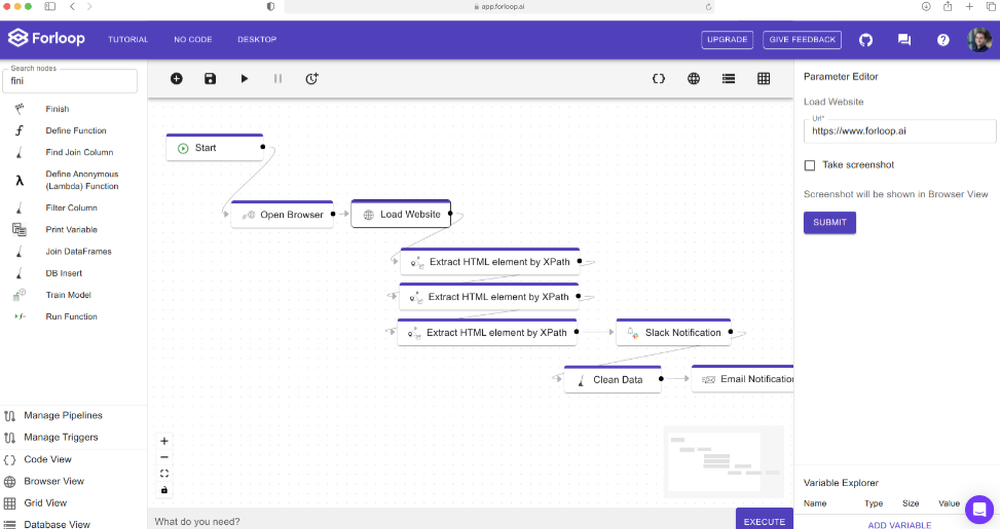Open the DESKTOP menu item
1000x529 pixels.
click(x=257, y=40)
